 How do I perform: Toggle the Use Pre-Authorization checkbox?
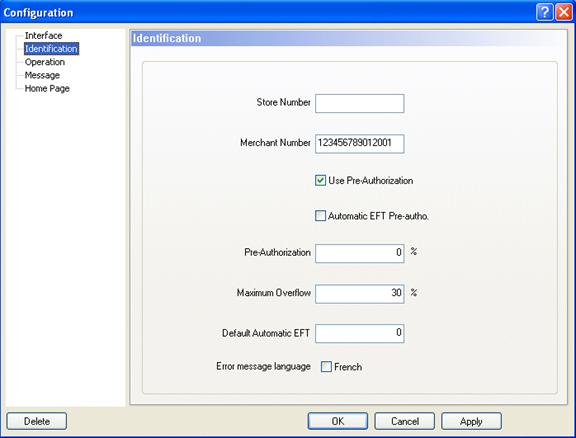[x=320, y=180]
